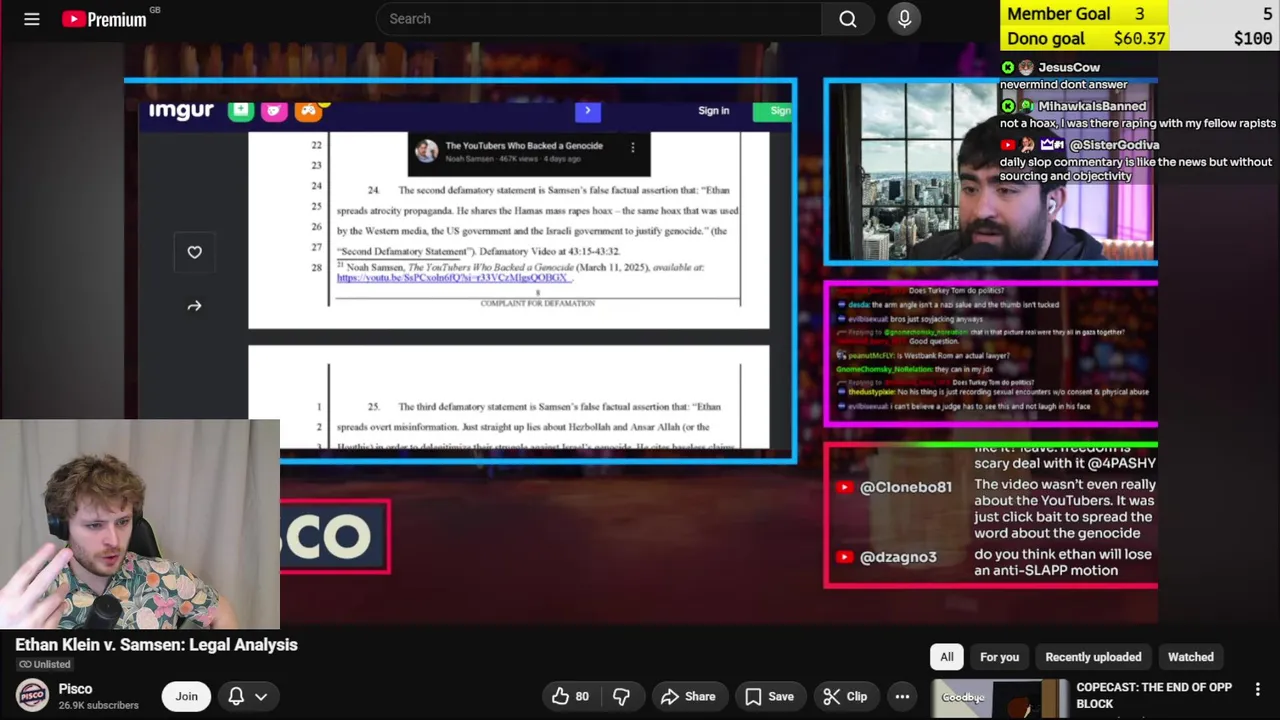The width and height of the screenshot is (1280, 720).
Task: Open notification bell dropdown for Pisco
Action: 247,696
